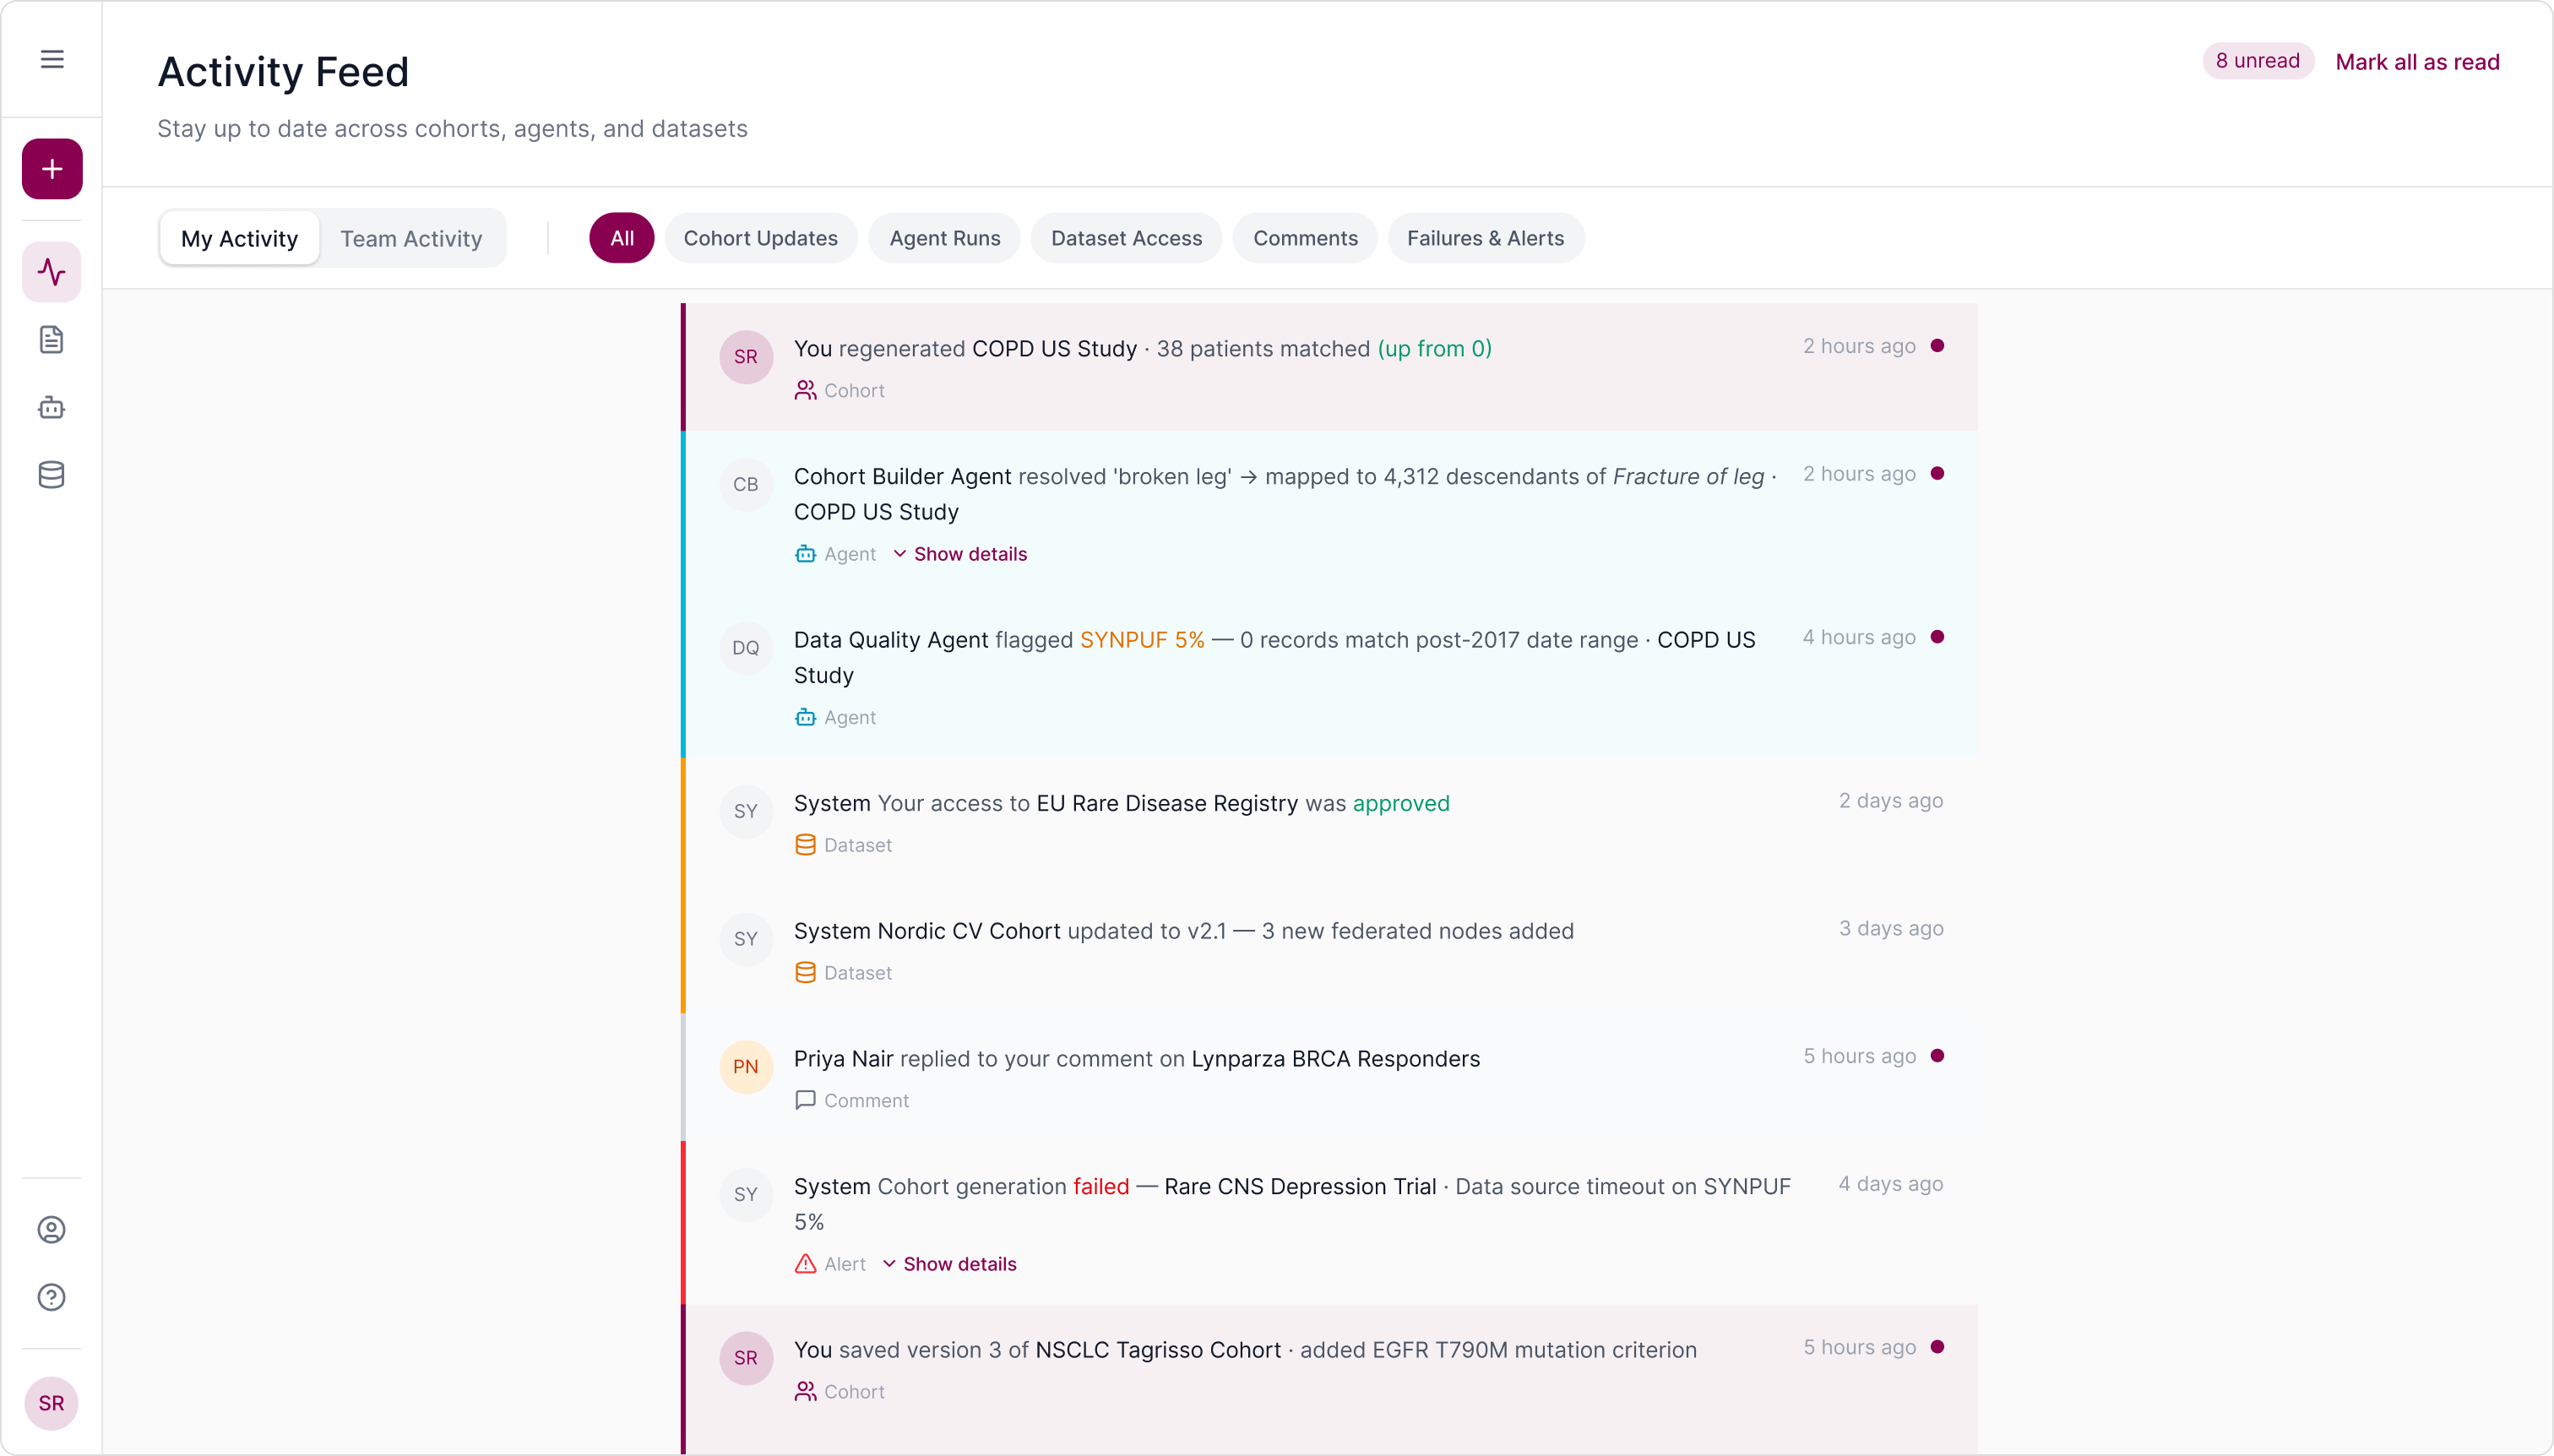
Task: Click the Dataset tag icon under Nordic CV Cohort entry
Action: click(805, 973)
